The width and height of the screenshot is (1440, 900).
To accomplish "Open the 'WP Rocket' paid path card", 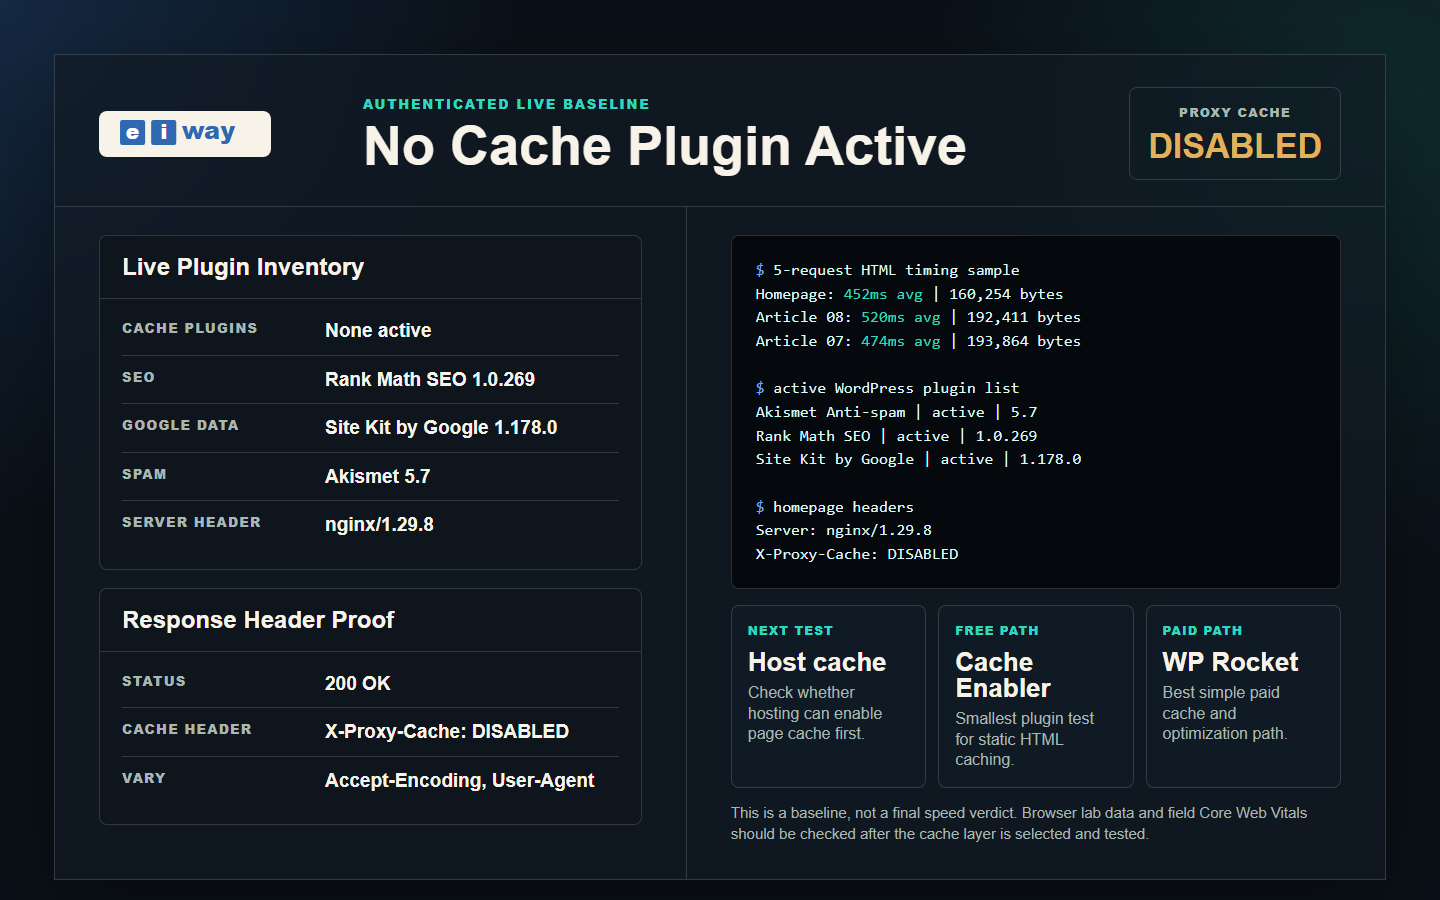I will [1243, 696].
